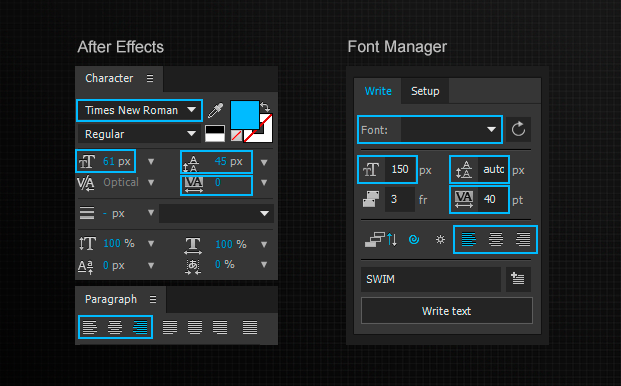Align center in Font Manager
621x386 pixels.
pos(495,240)
